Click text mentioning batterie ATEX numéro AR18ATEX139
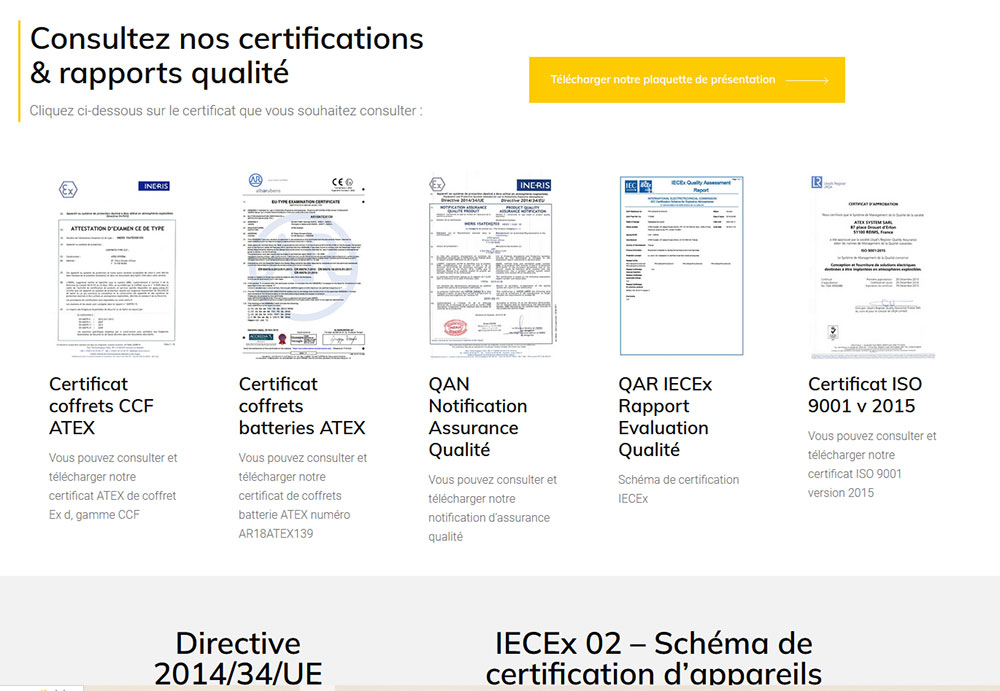This screenshot has width=1000, height=691. (x=303, y=495)
